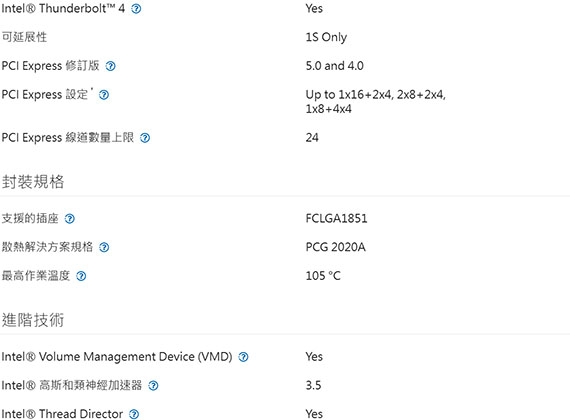Open help icon for PCI Express 線道數量上限
Image resolution: width=570 pixels, height=420 pixels.
coord(145,138)
